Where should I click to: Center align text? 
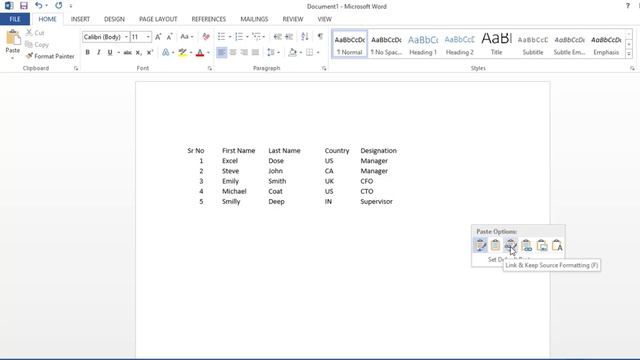point(233,52)
